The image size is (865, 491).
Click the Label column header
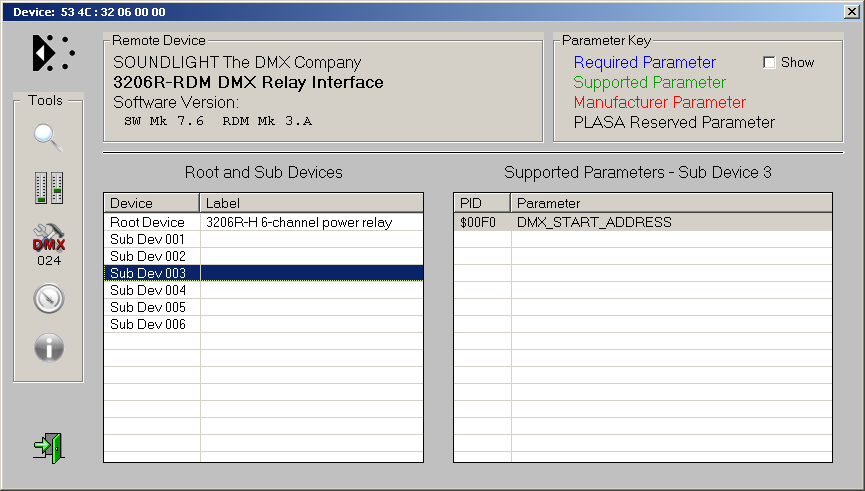click(x=311, y=203)
